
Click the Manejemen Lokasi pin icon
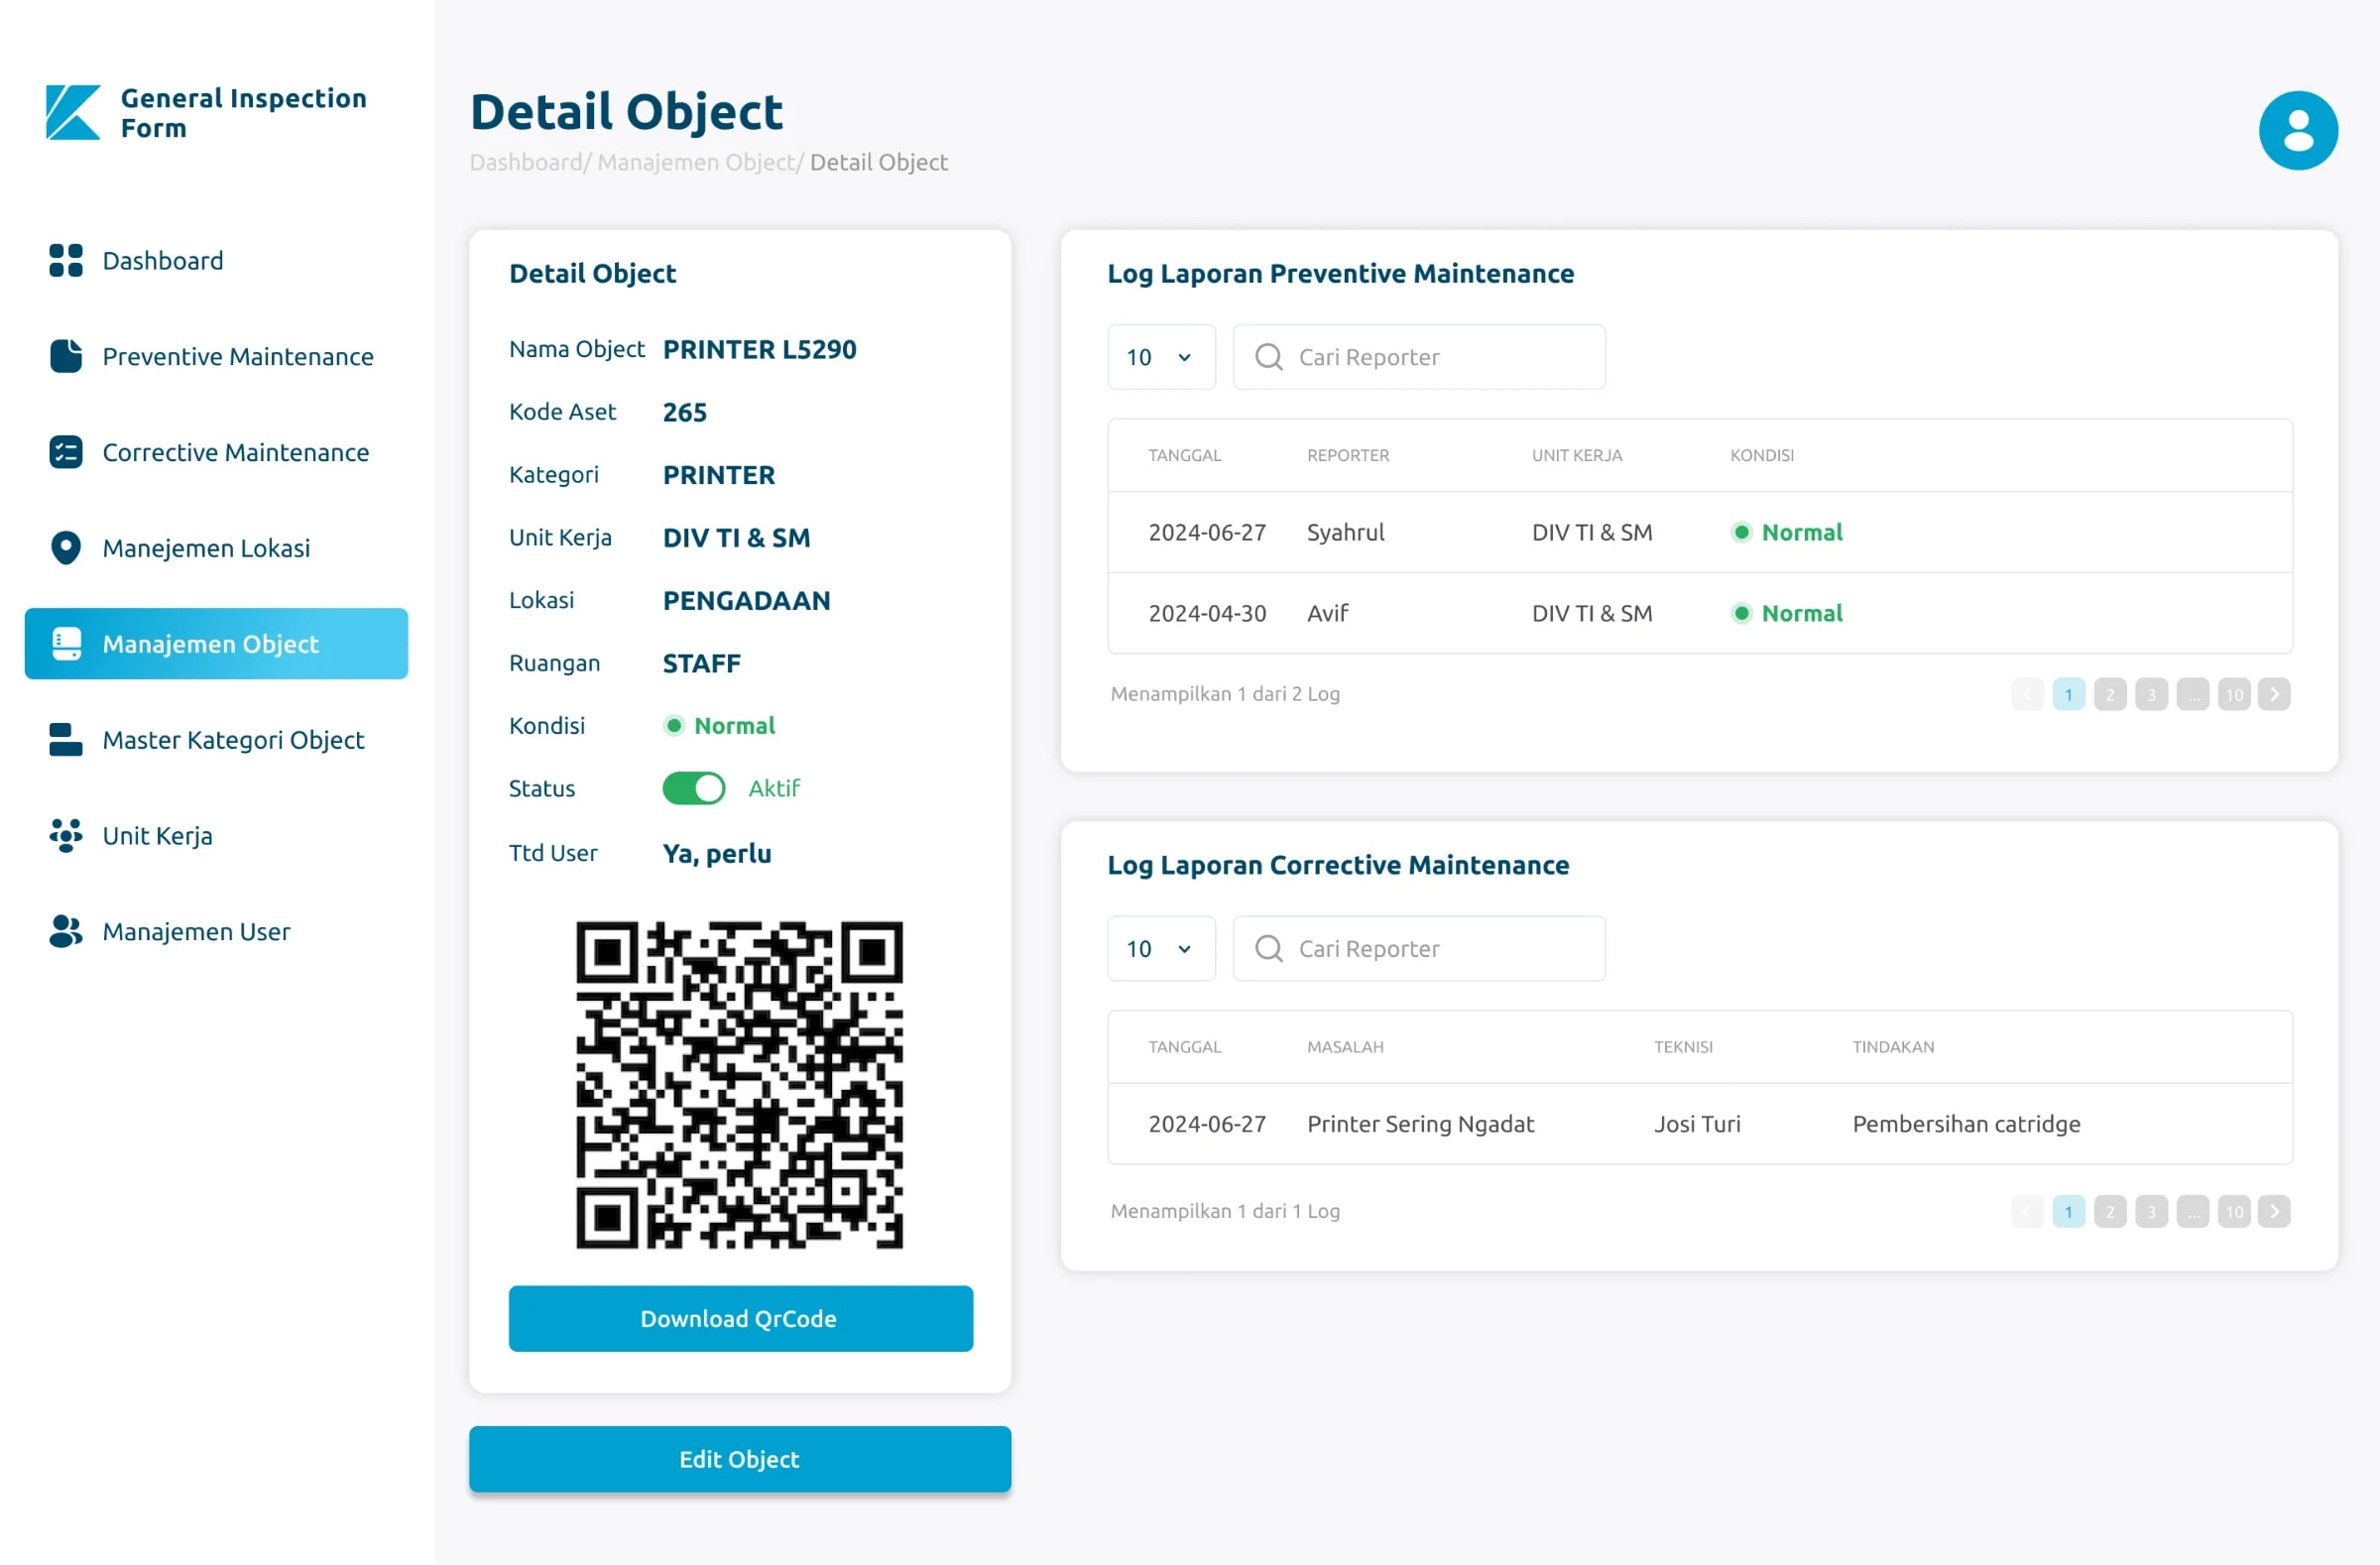[x=66, y=548]
